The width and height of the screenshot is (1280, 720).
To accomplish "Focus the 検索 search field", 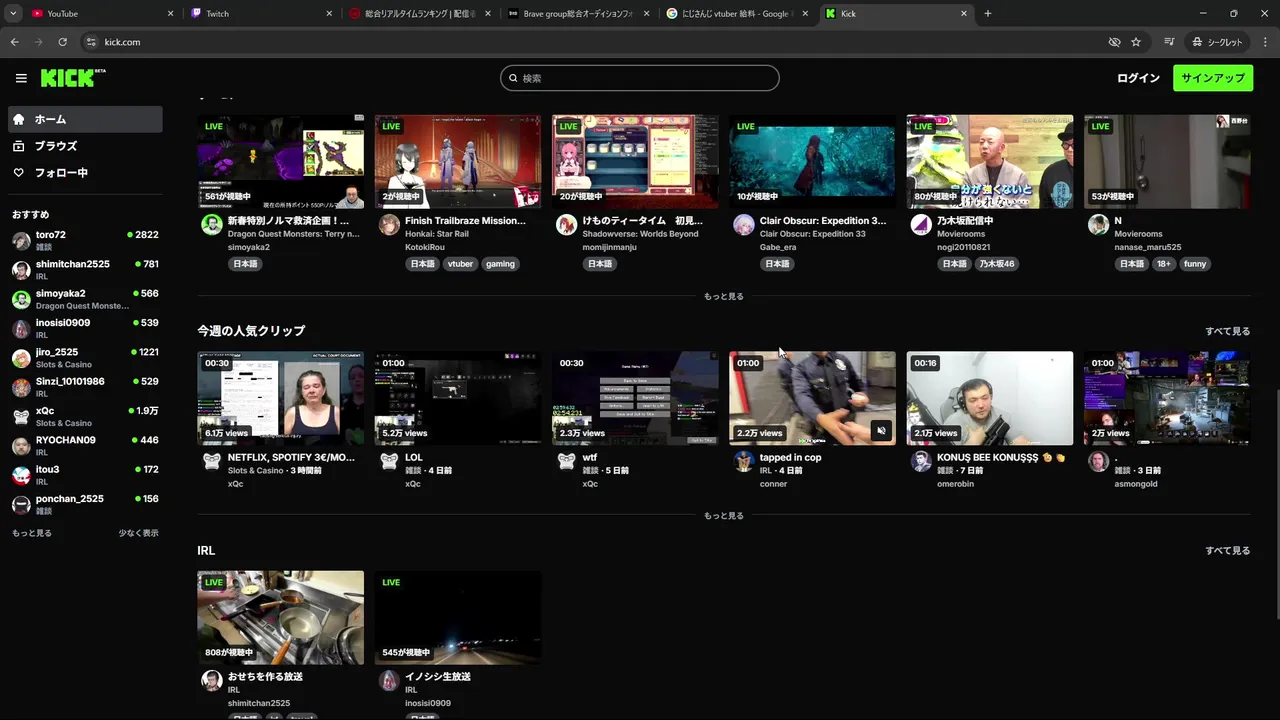I will tap(640, 78).
